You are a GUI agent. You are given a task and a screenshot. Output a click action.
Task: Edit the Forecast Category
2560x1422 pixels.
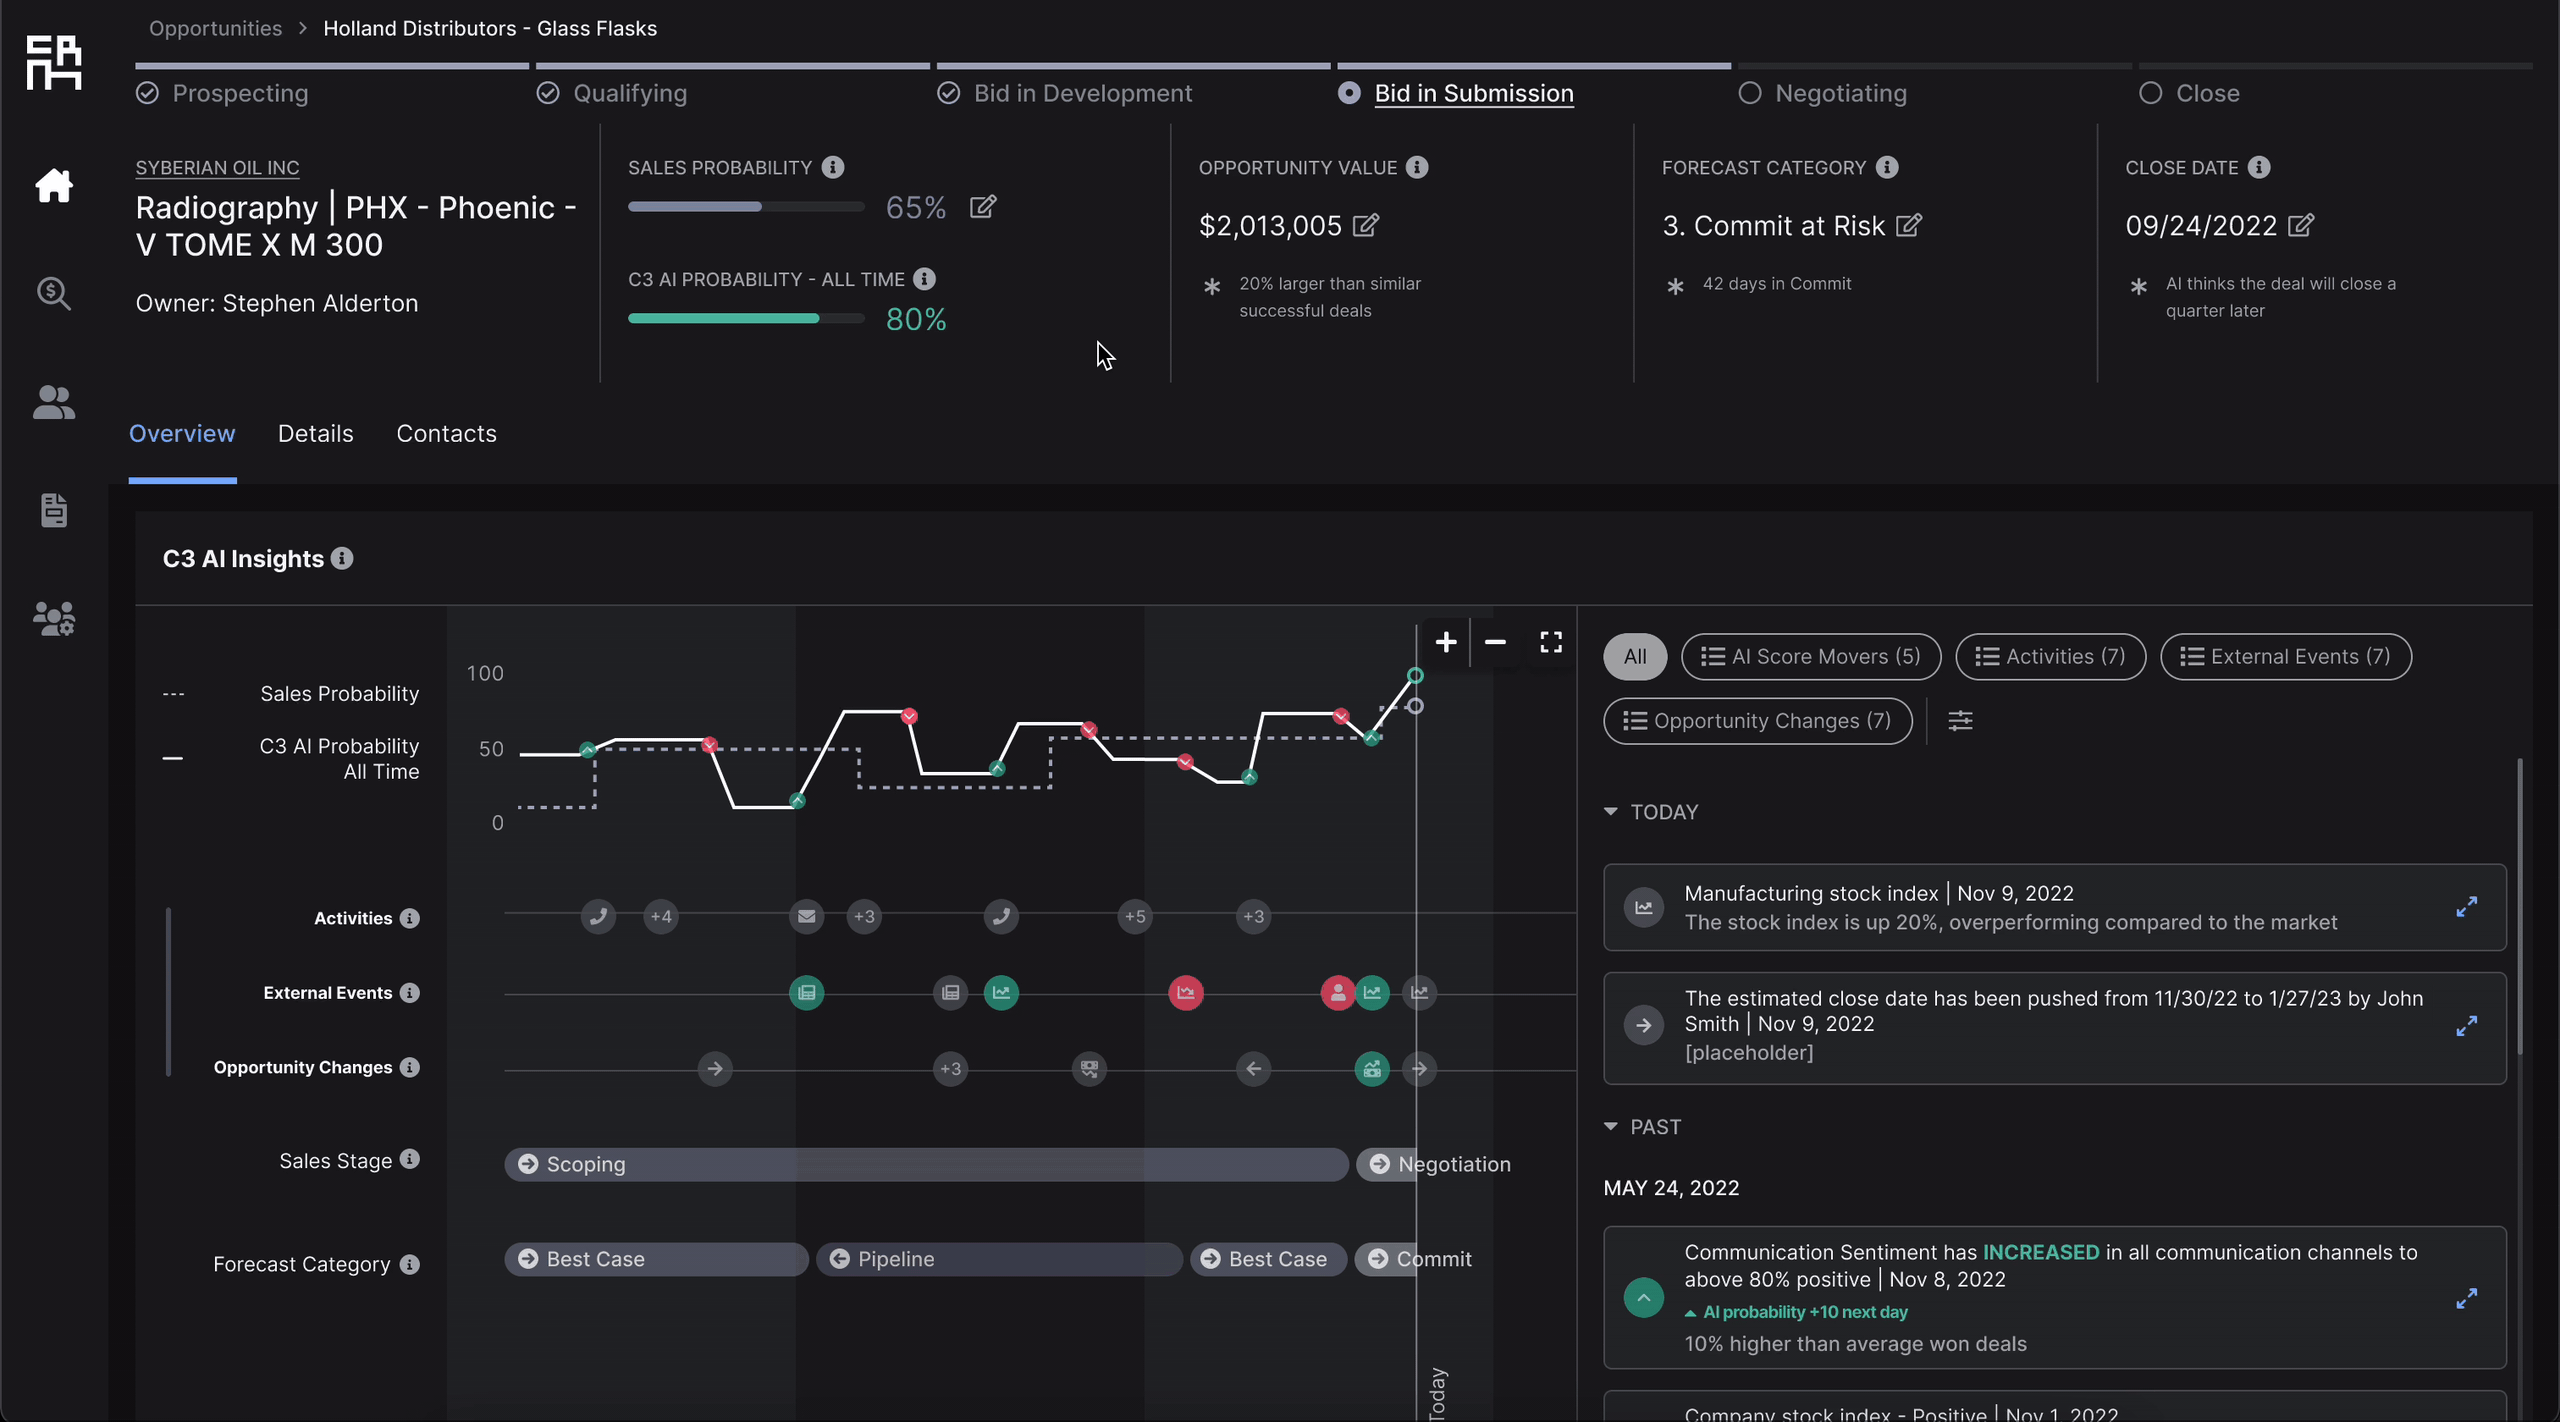[x=1909, y=225]
